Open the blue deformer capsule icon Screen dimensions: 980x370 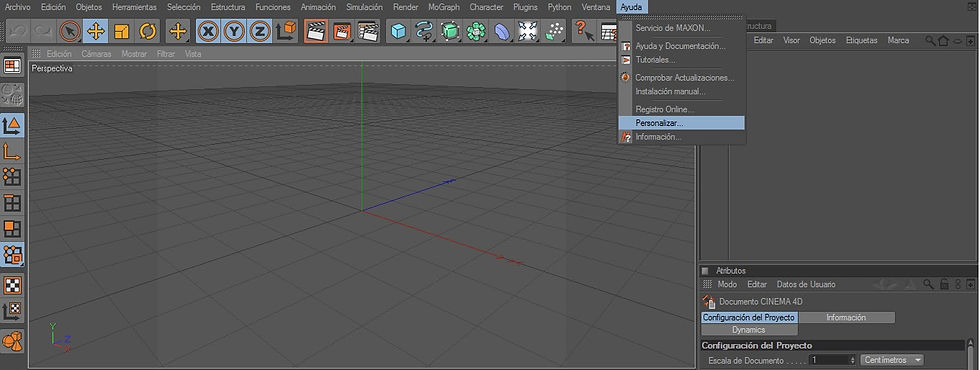tap(502, 31)
